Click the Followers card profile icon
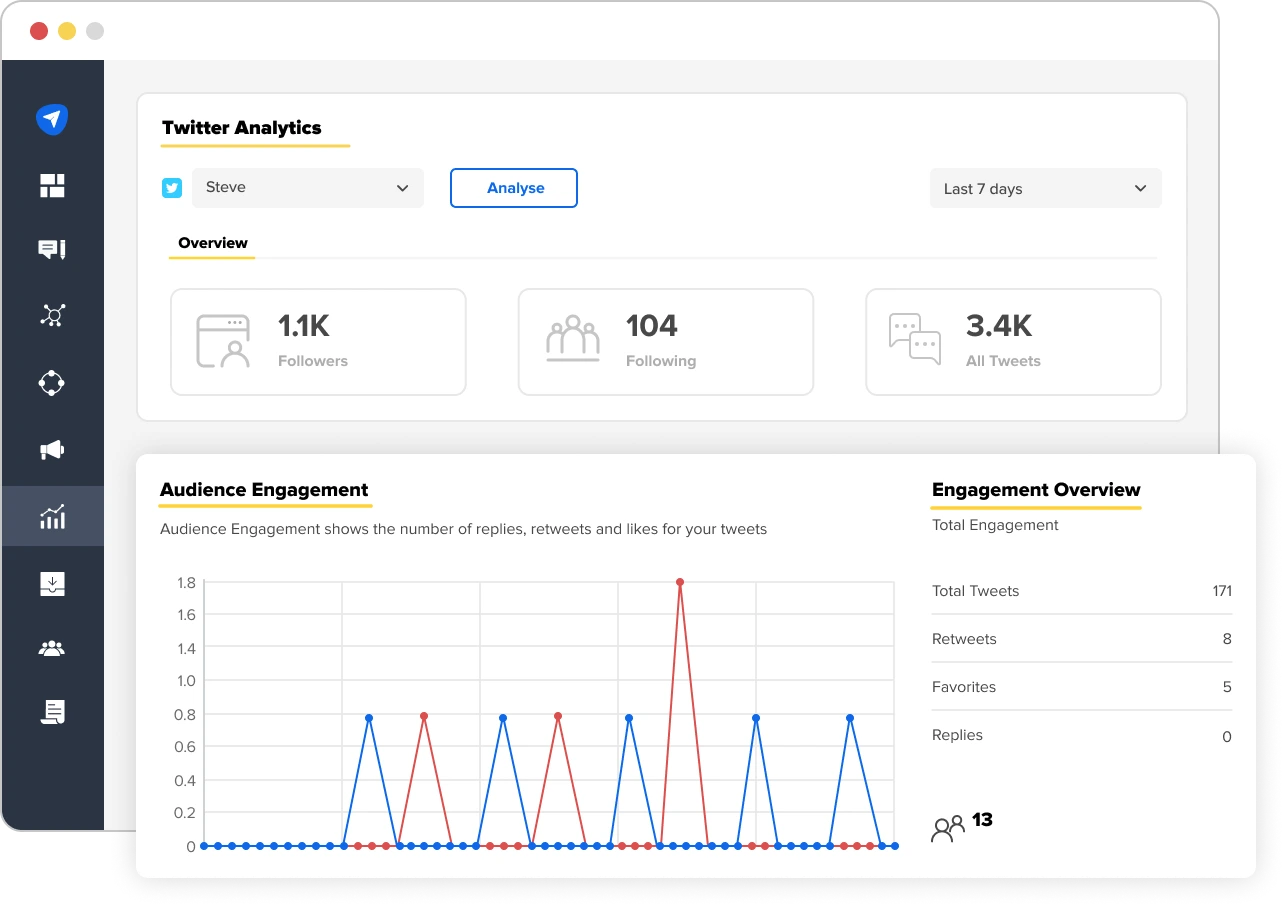 pyautogui.click(x=223, y=342)
